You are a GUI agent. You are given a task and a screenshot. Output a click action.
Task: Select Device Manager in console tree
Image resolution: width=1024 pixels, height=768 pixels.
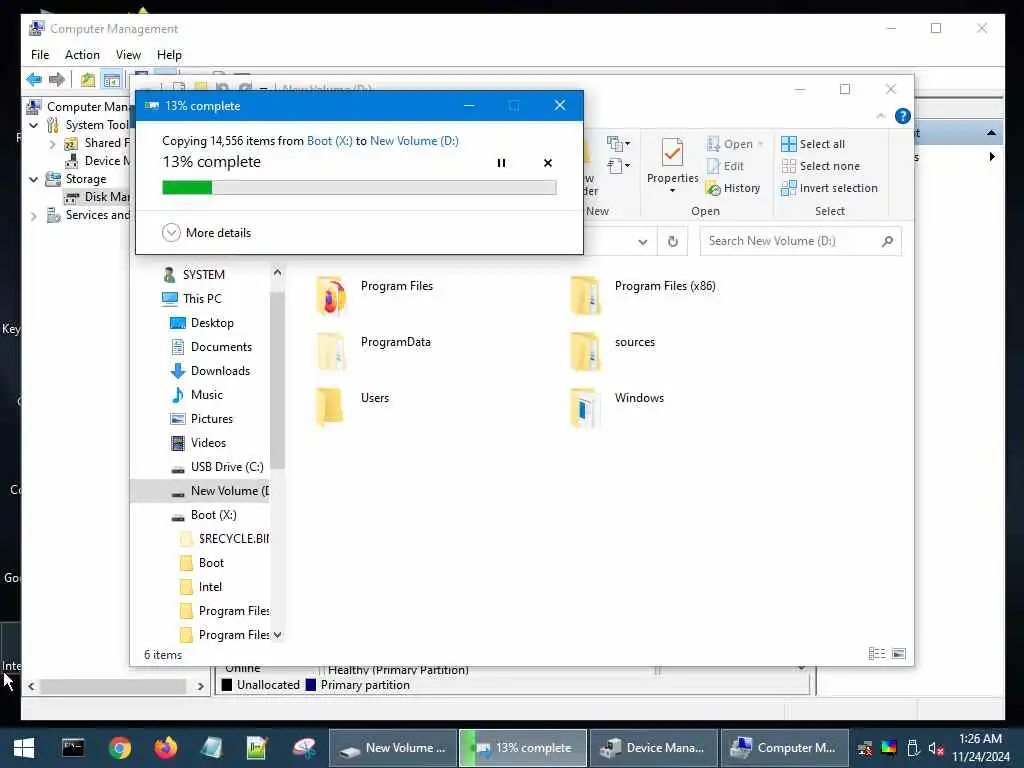(98, 161)
